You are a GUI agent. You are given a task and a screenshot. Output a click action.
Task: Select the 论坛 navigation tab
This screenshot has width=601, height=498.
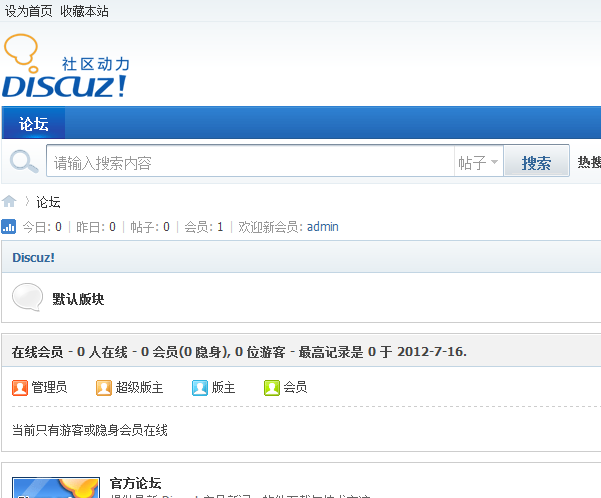tap(34, 124)
